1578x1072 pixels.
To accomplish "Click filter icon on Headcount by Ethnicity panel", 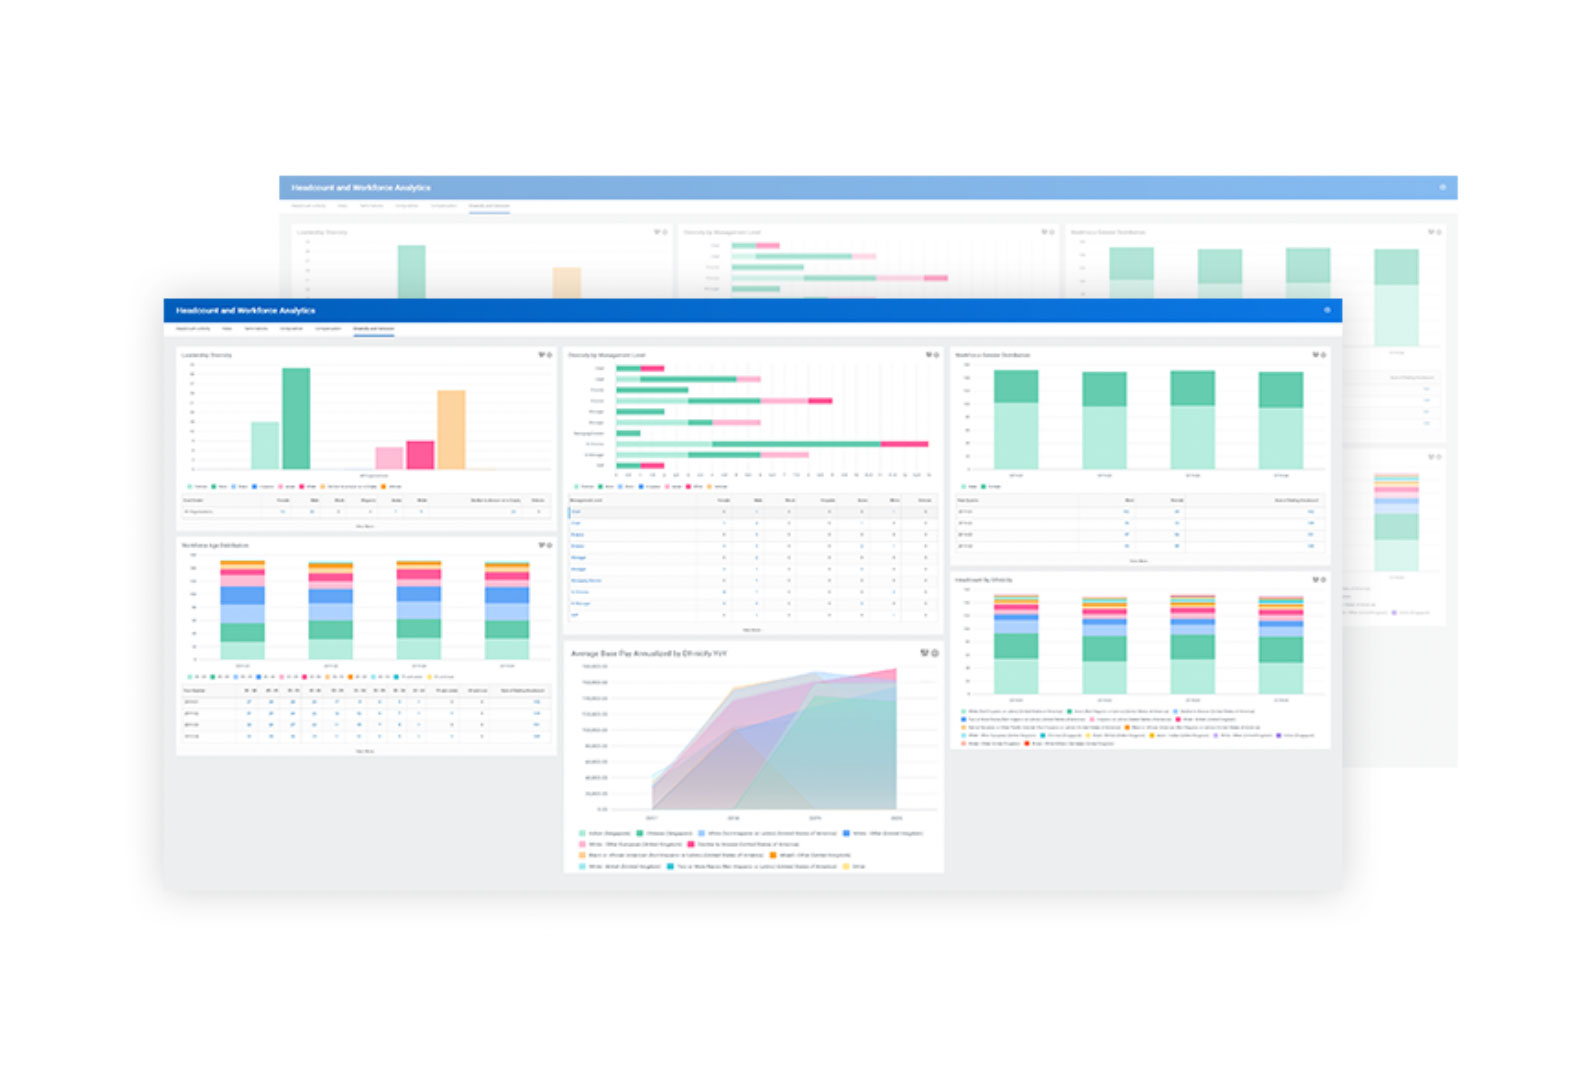I will click(1315, 580).
